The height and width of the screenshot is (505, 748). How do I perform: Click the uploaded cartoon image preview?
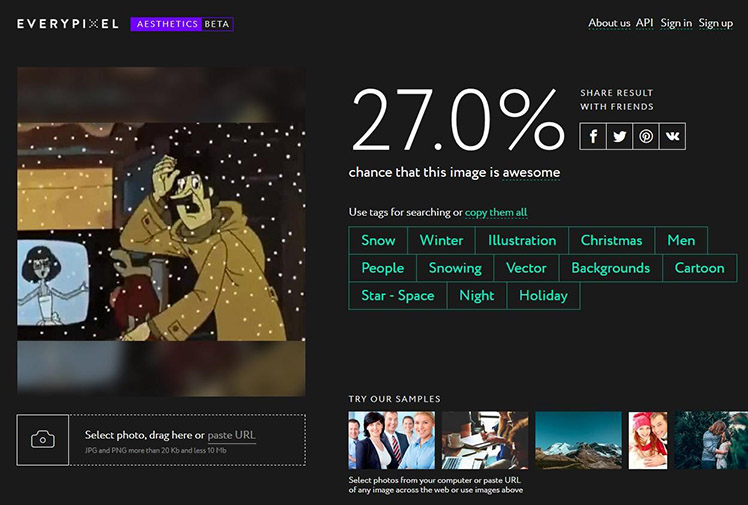pos(161,231)
